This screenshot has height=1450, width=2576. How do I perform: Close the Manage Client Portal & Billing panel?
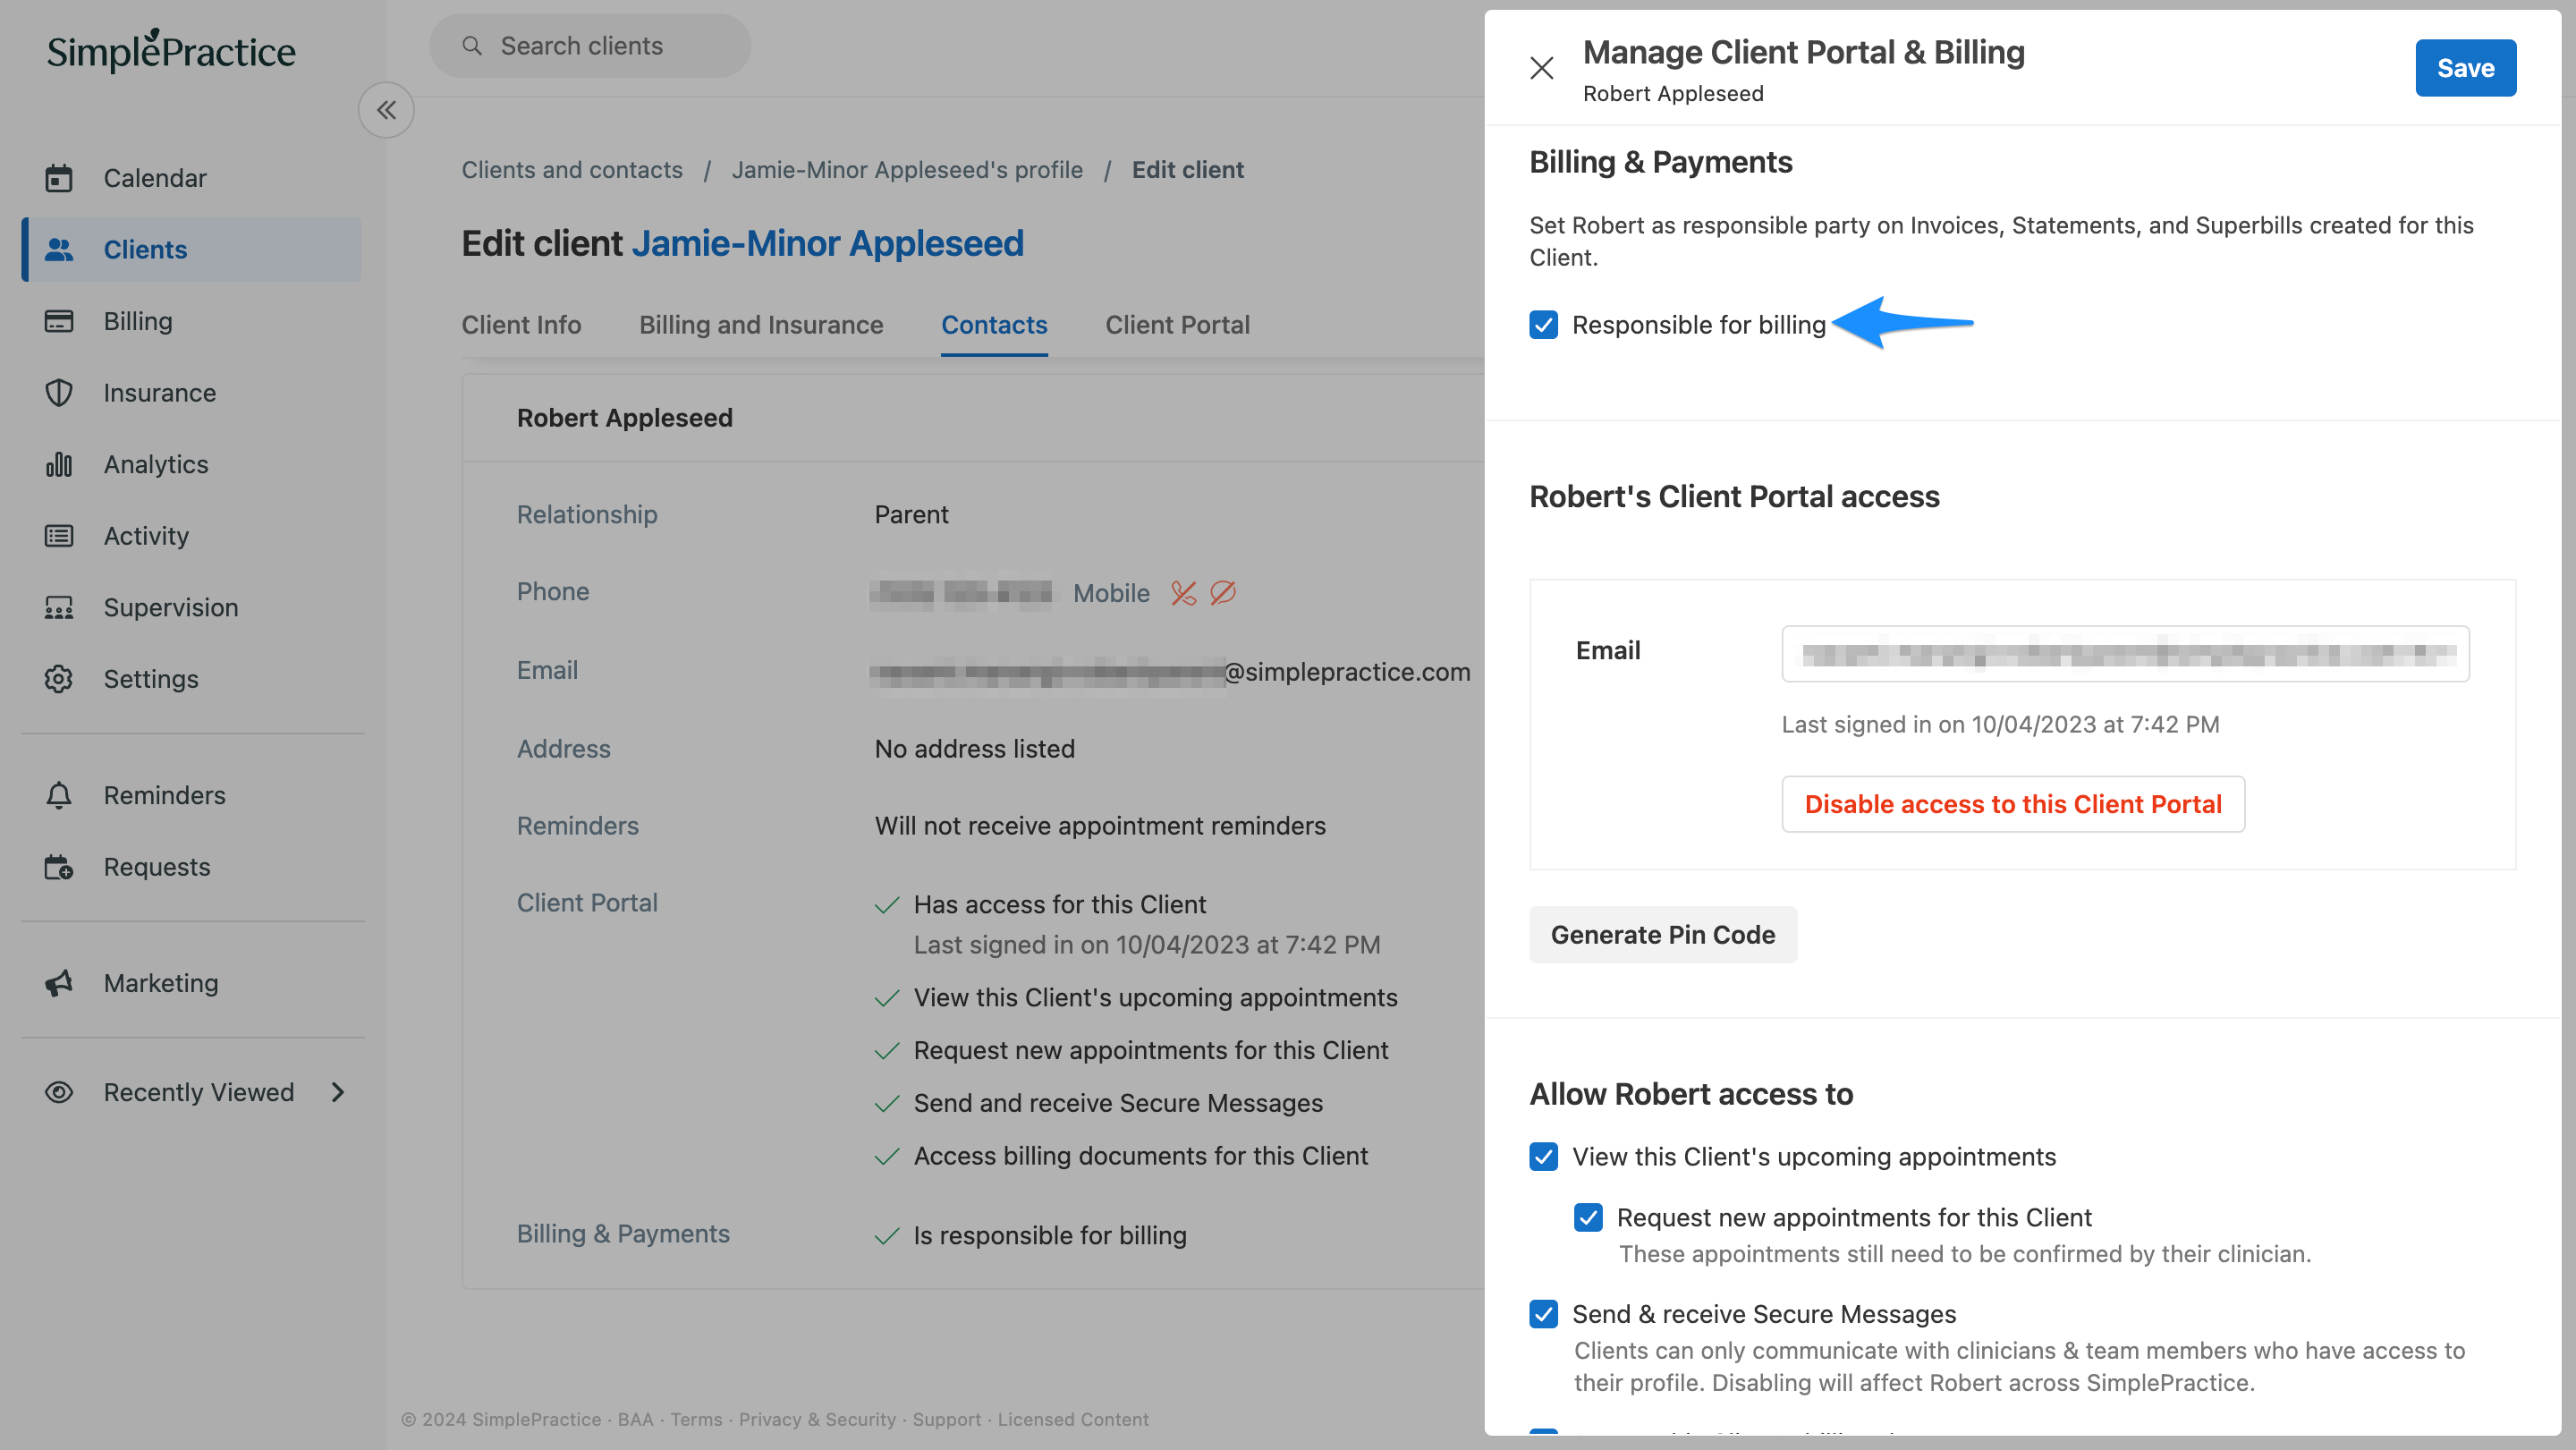pos(1542,68)
